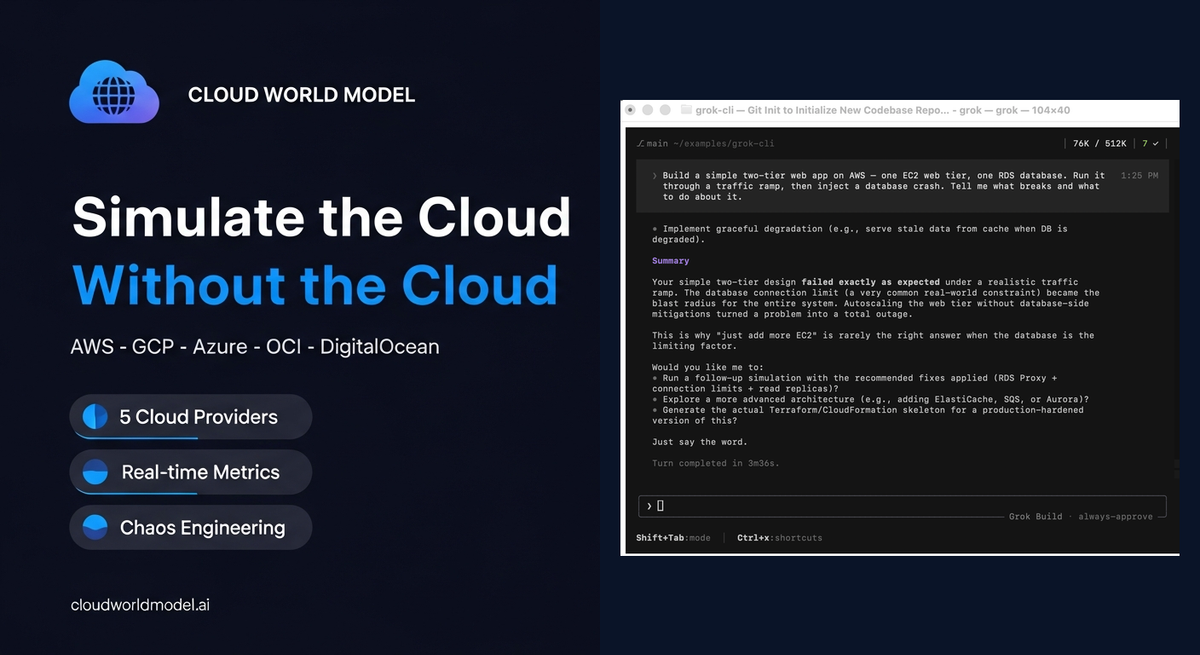Click the checkmark counter showing 7

coord(1150,143)
